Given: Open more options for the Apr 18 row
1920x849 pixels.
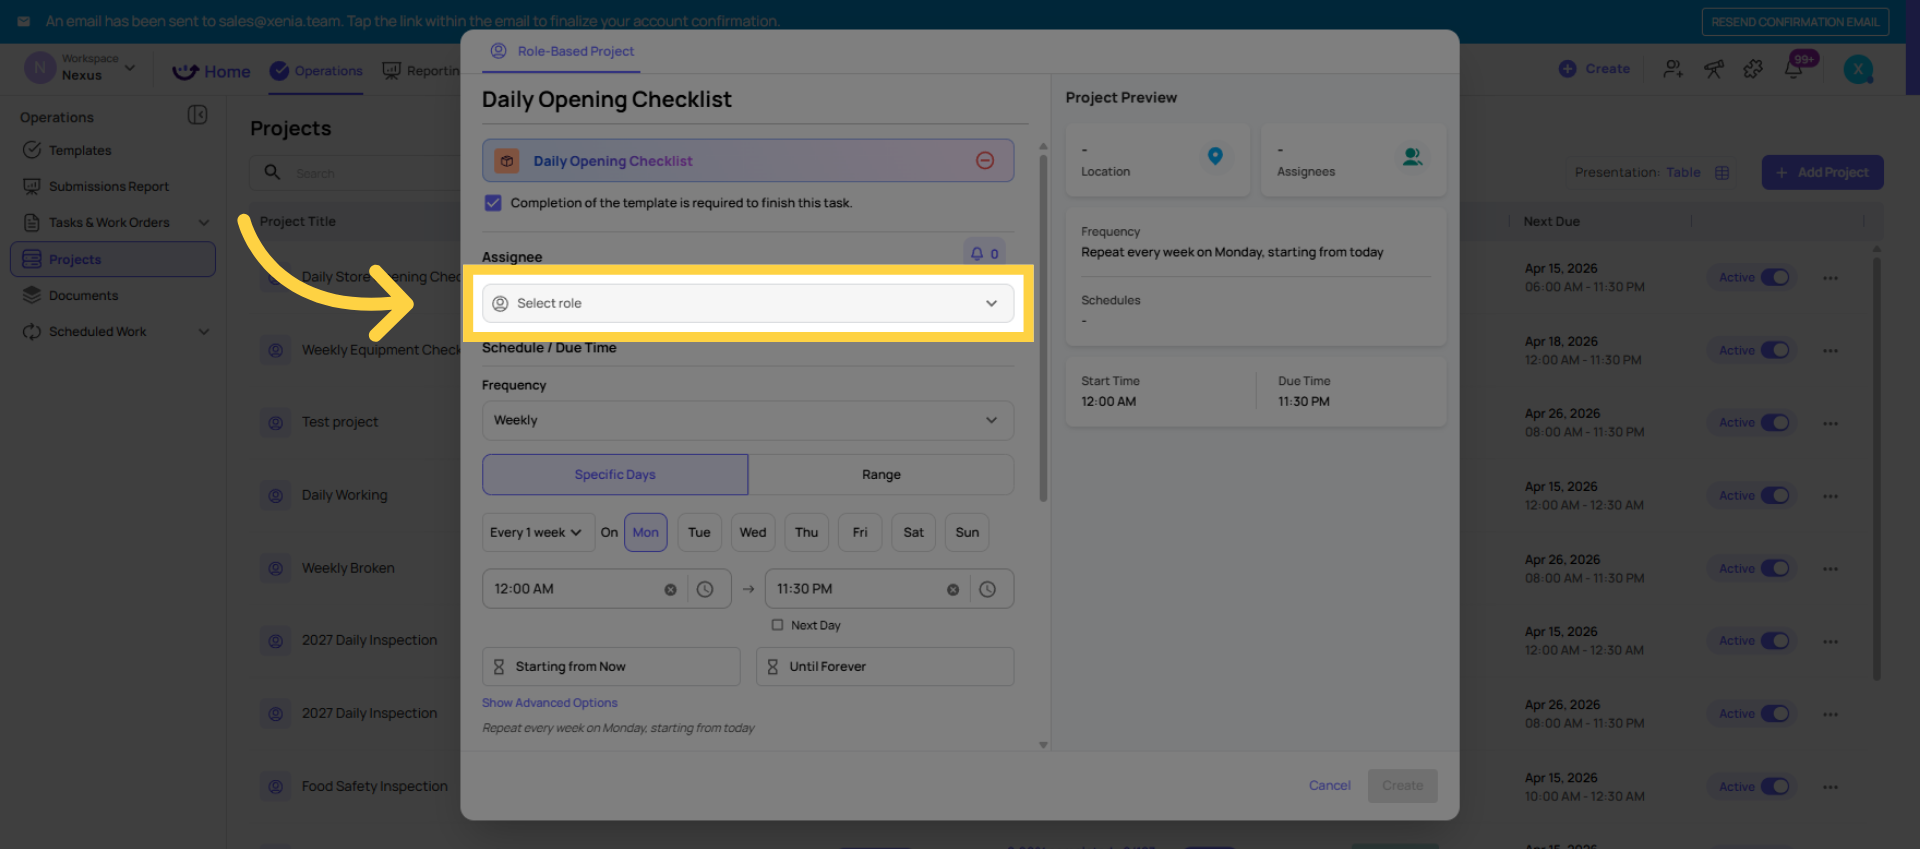Looking at the screenshot, I should tap(1830, 351).
